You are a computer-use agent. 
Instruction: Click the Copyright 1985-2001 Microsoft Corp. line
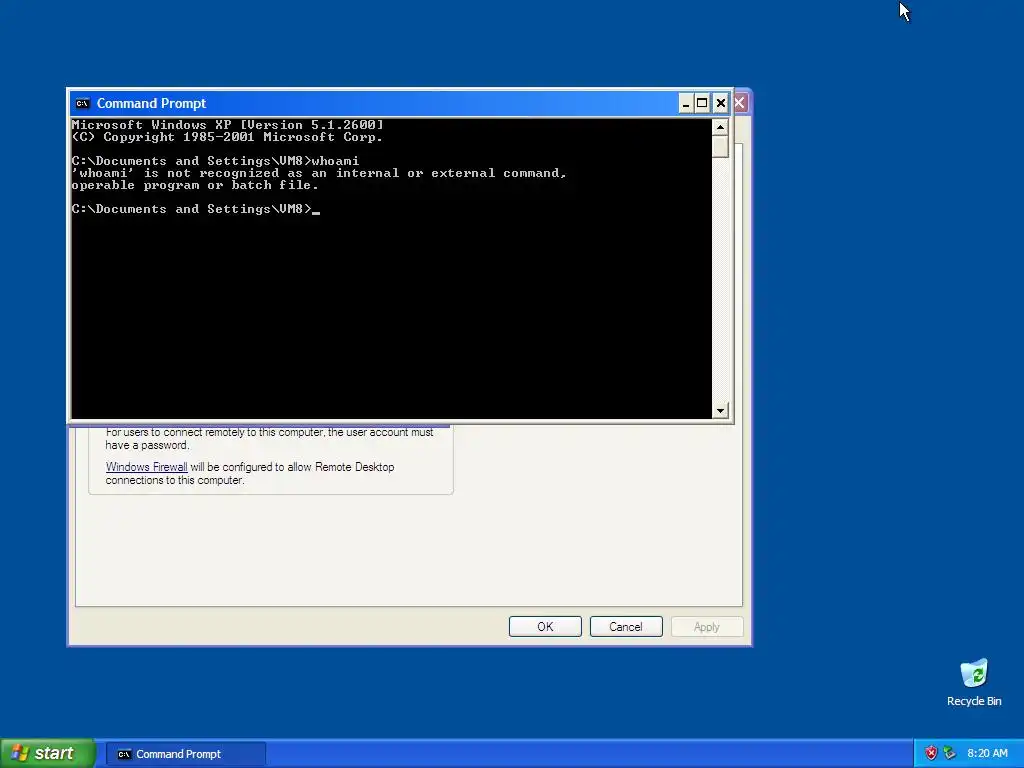tap(227, 137)
